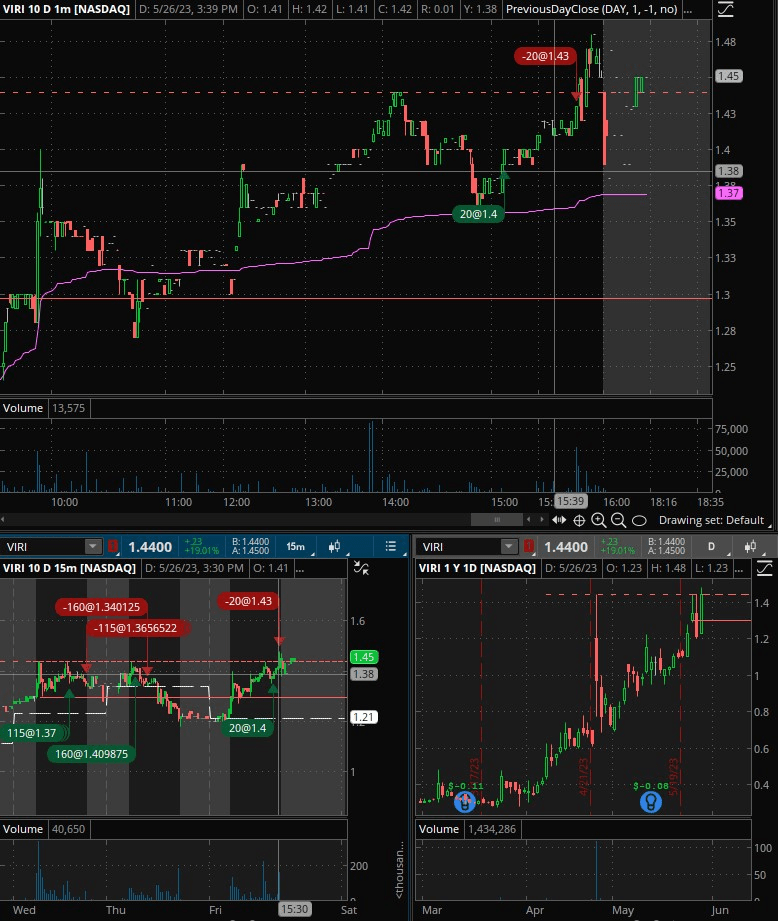Click 15:30 time marker on 15m chart
Viewport: 778px width, 921px height.
294,909
